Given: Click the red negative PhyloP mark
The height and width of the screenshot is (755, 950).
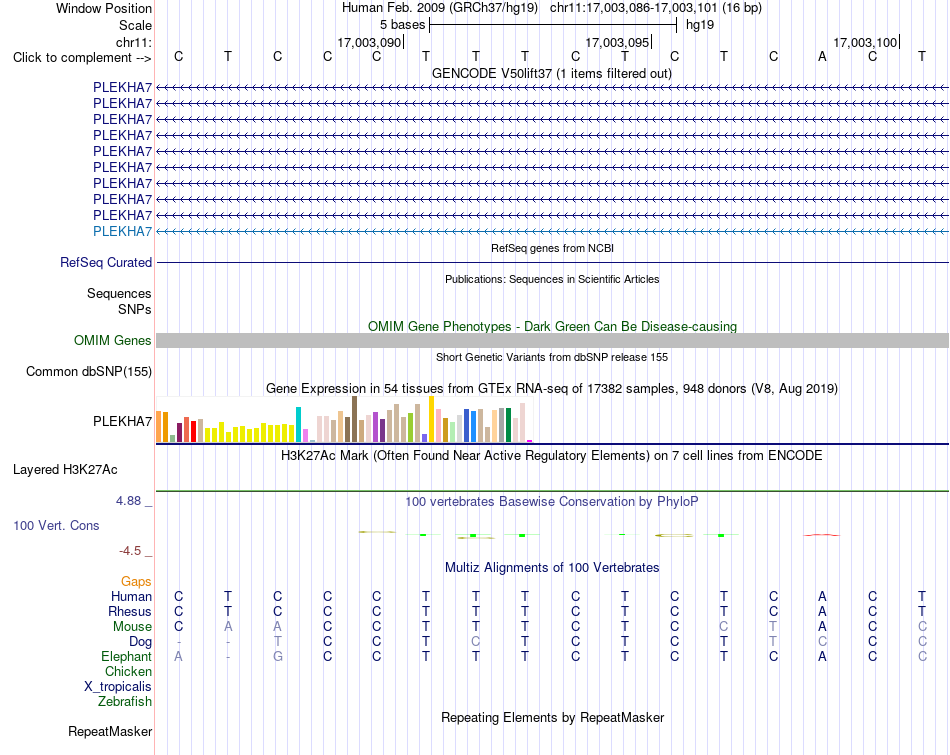Looking at the screenshot, I should [822, 535].
